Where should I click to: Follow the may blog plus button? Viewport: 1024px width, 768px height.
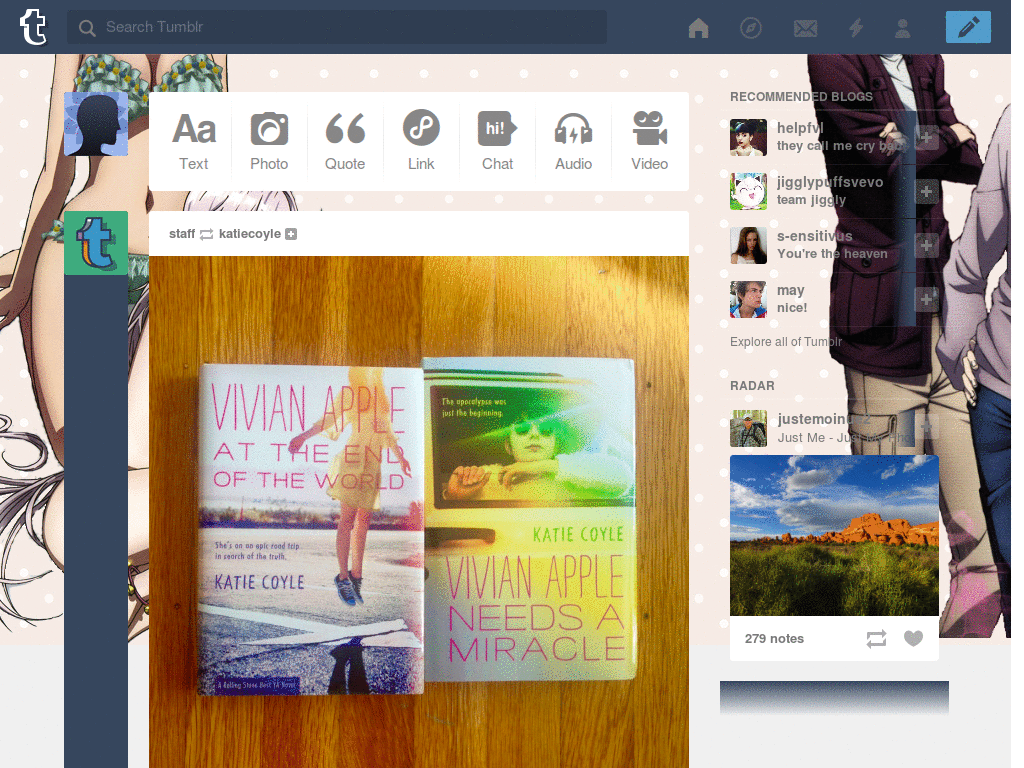pyautogui.click(x=926, y=300)
